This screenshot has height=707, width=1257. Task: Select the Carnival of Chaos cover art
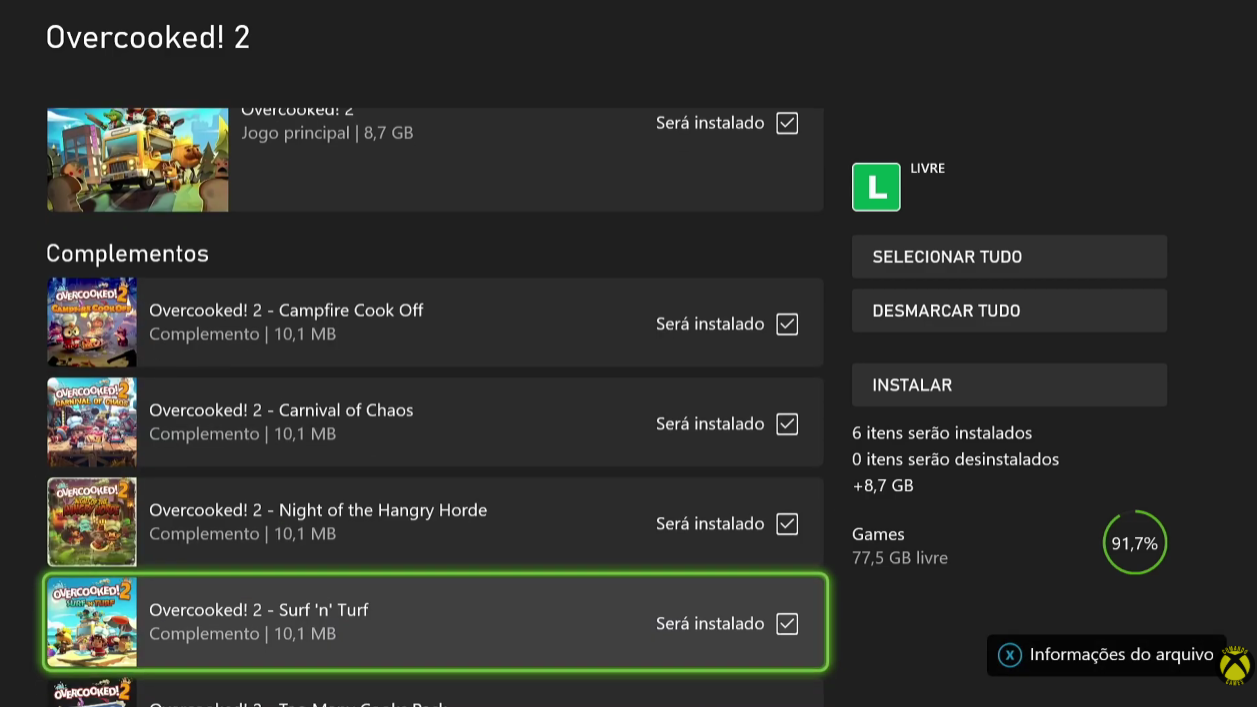[92, 422]
